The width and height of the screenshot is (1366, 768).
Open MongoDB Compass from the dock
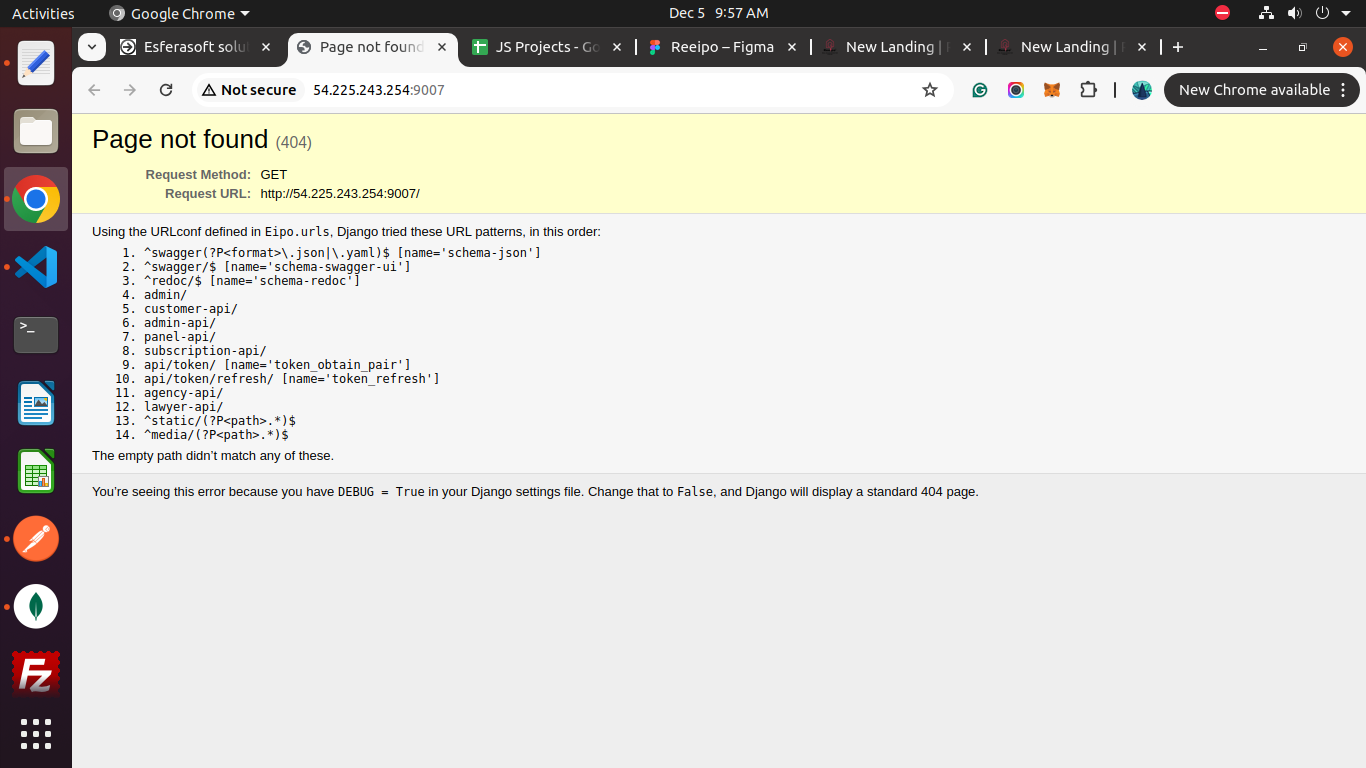pyautogui.click(x=36, y=606)
